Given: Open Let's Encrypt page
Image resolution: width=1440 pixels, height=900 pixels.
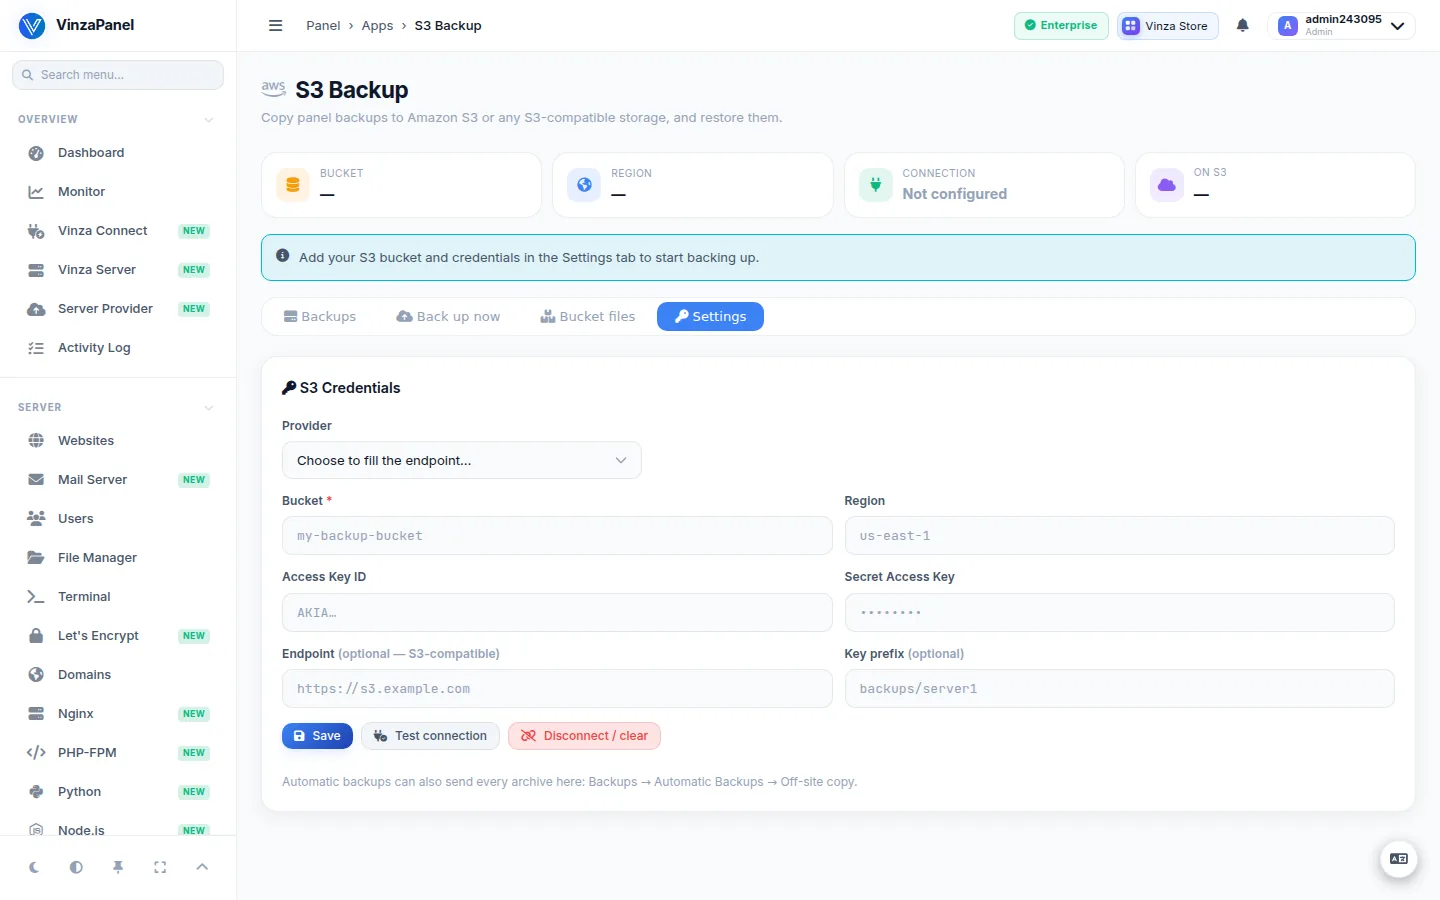Looking at the screenshot, I should pyautogui.click(x=118, y=636).
